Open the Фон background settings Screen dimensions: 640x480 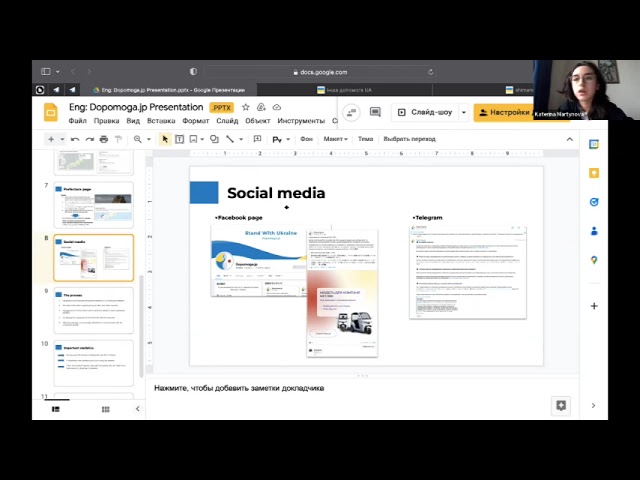click(306, 139)
